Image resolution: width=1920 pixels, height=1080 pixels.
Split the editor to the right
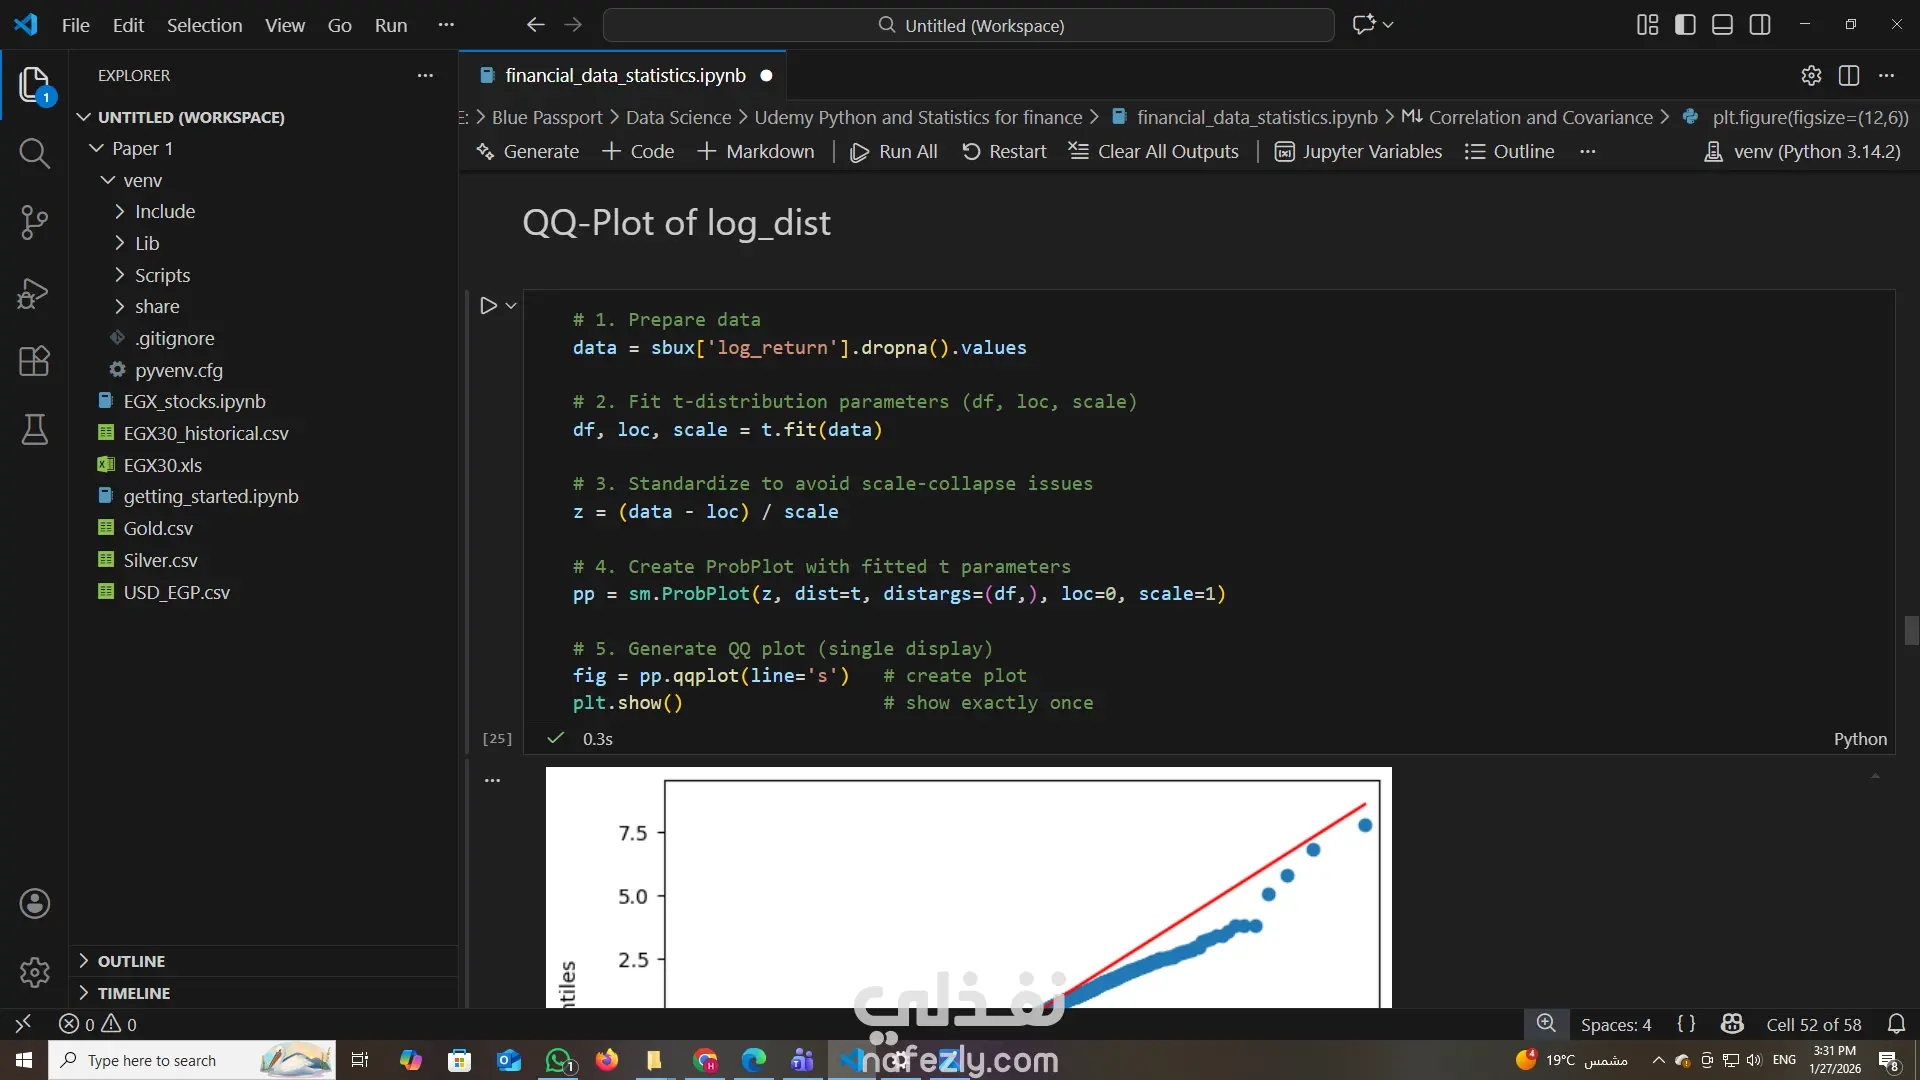(1849, 76)
